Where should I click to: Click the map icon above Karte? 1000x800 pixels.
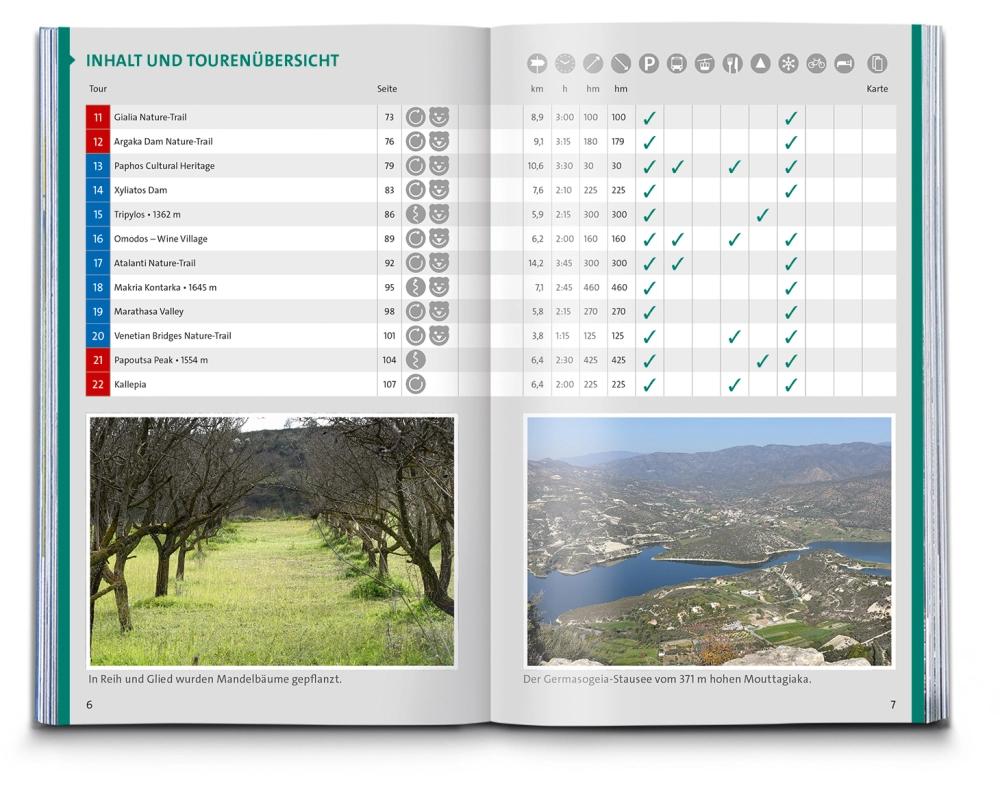click(x=877, y=64)
